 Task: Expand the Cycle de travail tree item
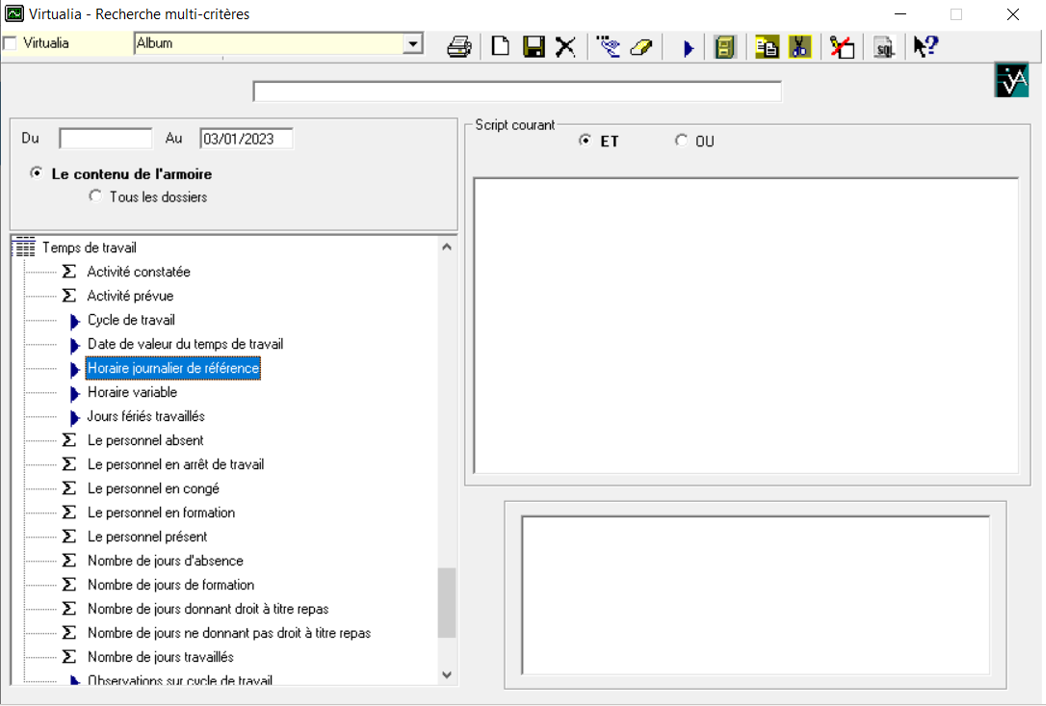tap(75, 321)
